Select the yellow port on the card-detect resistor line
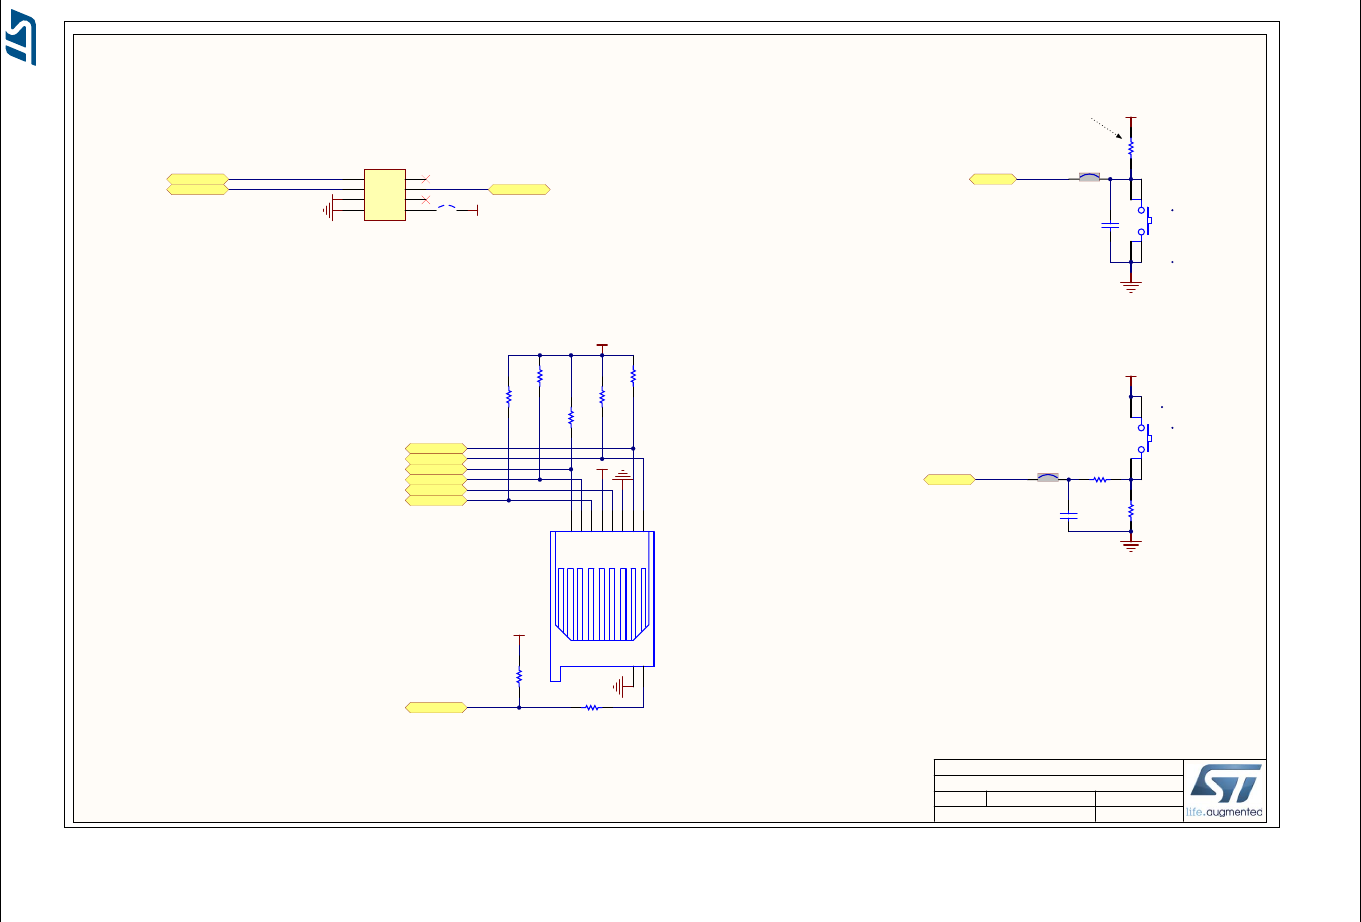The image size is (1361, 922). pyautogui.click(x=435, y=707)
